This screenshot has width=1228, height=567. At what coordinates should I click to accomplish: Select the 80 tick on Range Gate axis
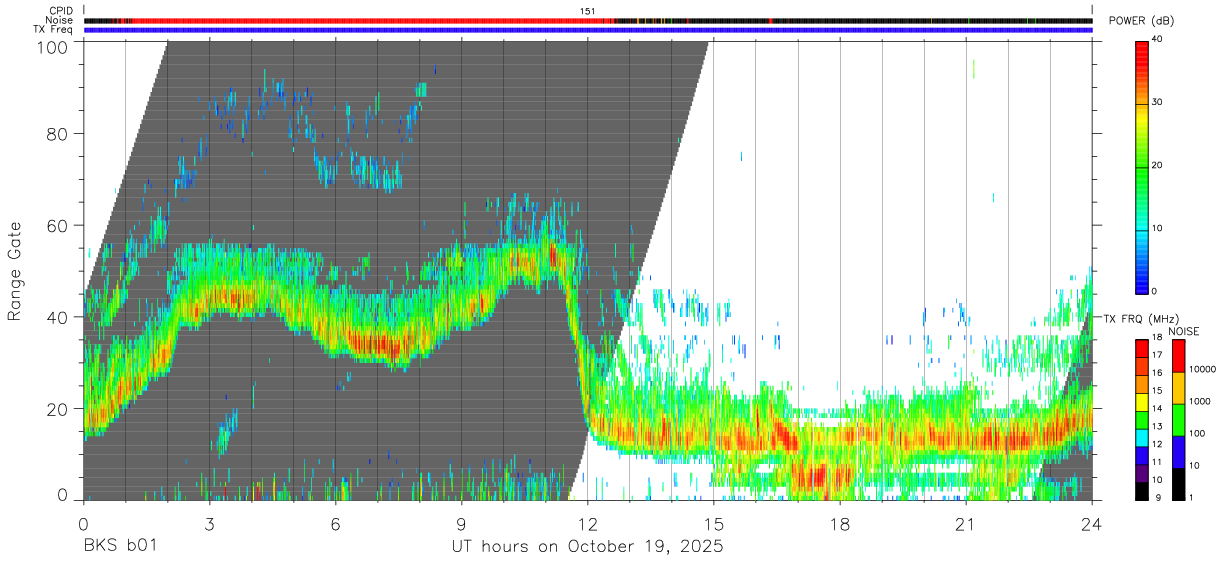pos(56,133)
